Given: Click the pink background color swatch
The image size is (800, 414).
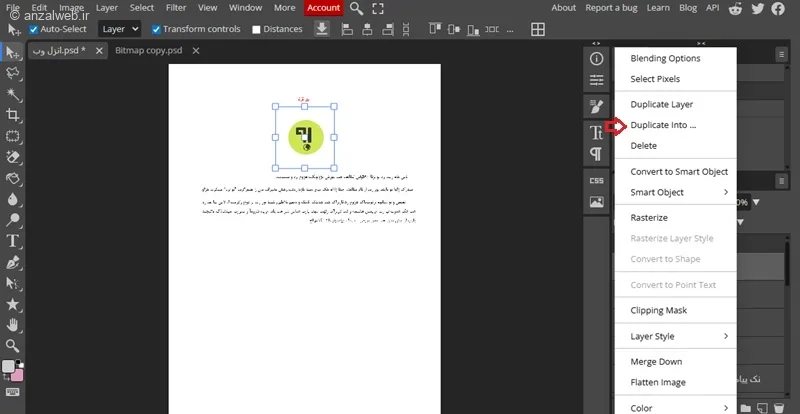Looking at the screenshot, I should [17, 376].
